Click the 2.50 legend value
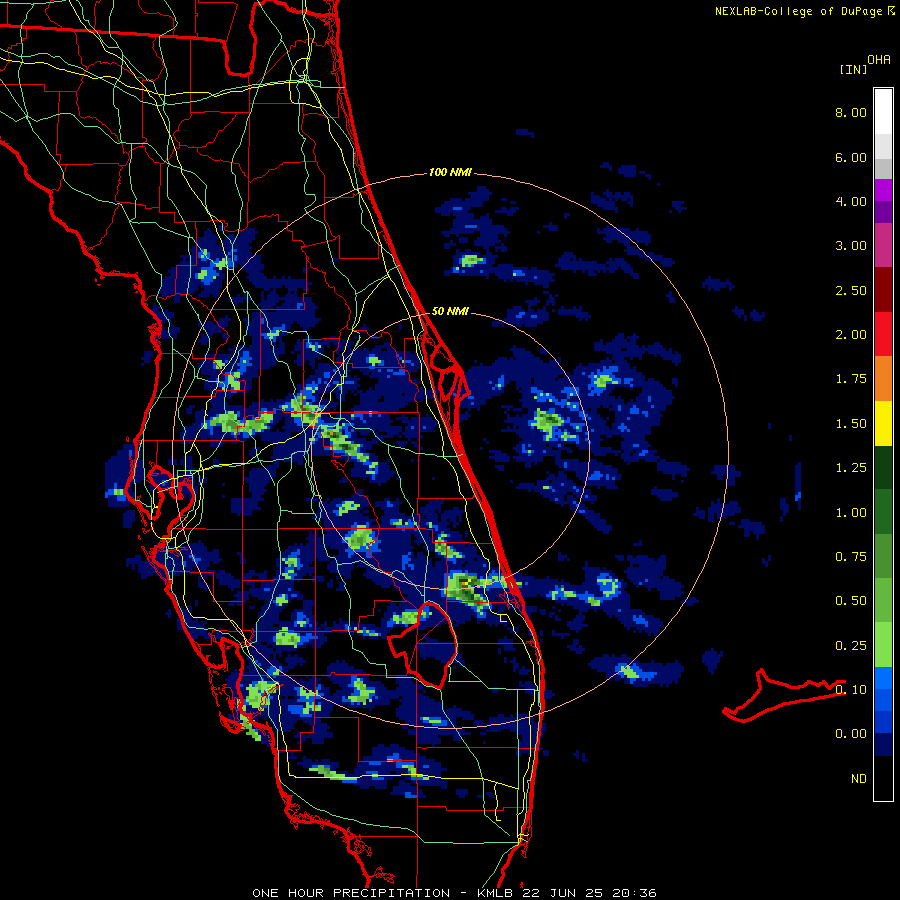 pyautogui.click(x=851, y=290)
